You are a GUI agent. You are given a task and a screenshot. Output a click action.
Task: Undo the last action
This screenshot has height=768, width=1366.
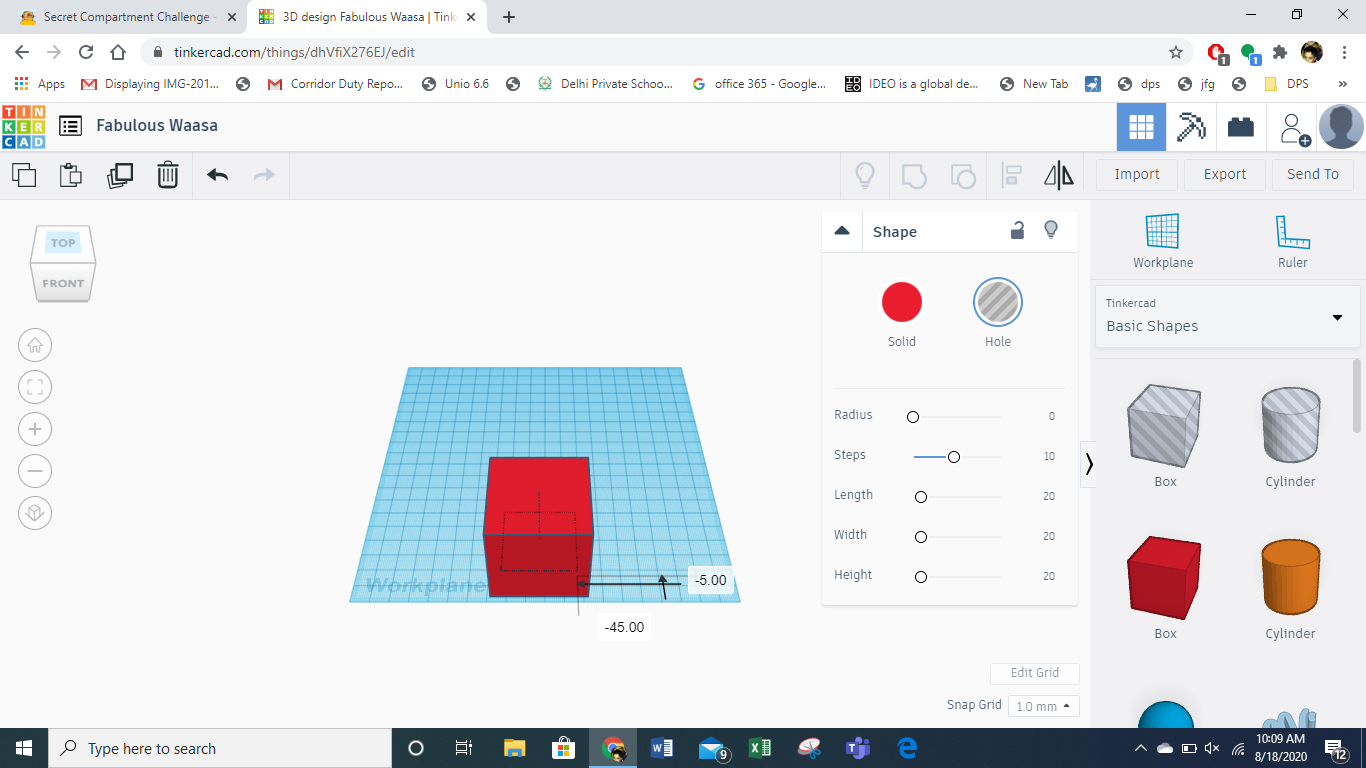click(217, 175)
